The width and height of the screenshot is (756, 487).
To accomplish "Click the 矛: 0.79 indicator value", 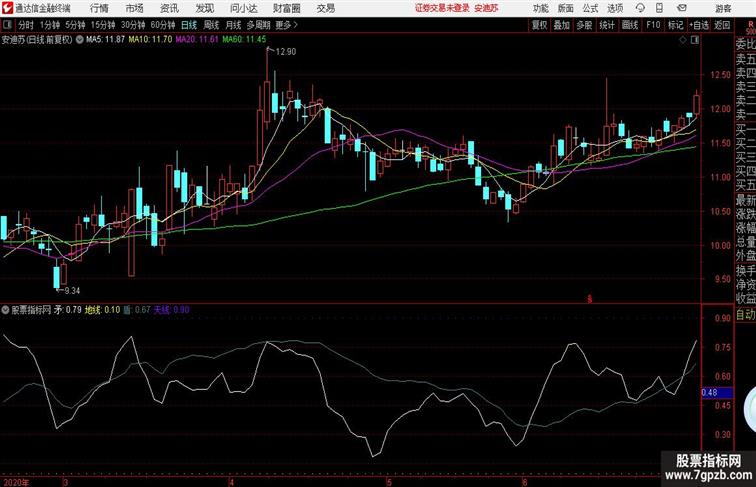I will tap(68, 310).
